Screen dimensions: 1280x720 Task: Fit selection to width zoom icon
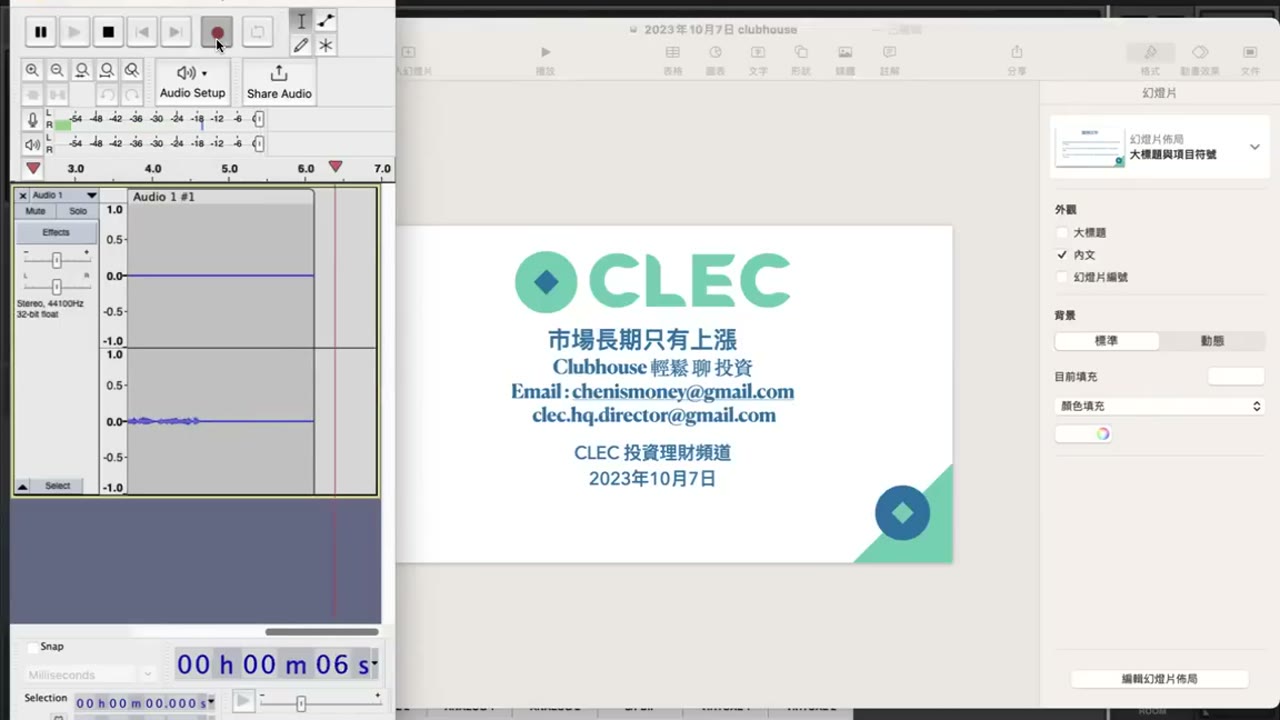click(x=82, y=70)
